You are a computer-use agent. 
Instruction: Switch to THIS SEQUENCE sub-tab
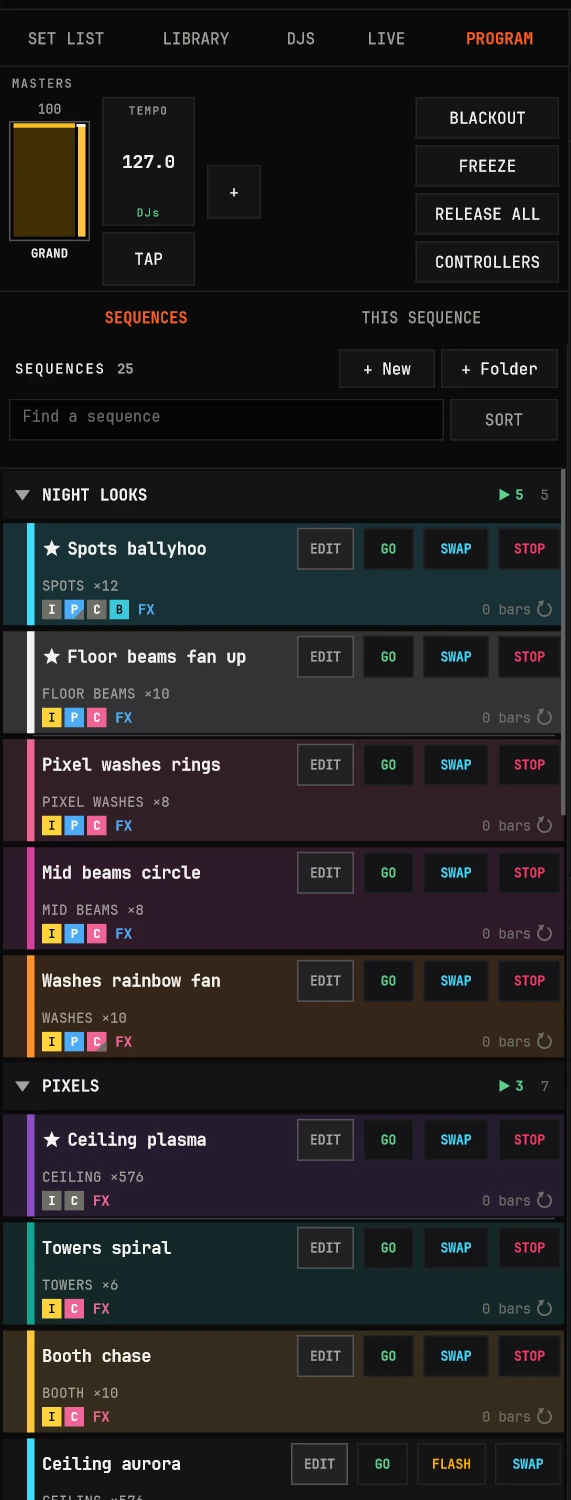421,318
